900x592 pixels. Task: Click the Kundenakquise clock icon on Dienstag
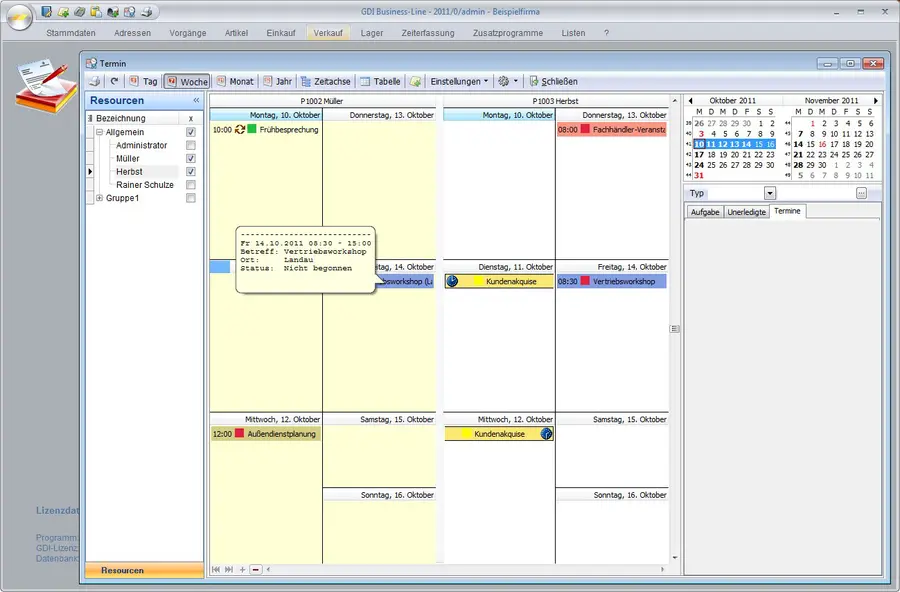[452, 282]
